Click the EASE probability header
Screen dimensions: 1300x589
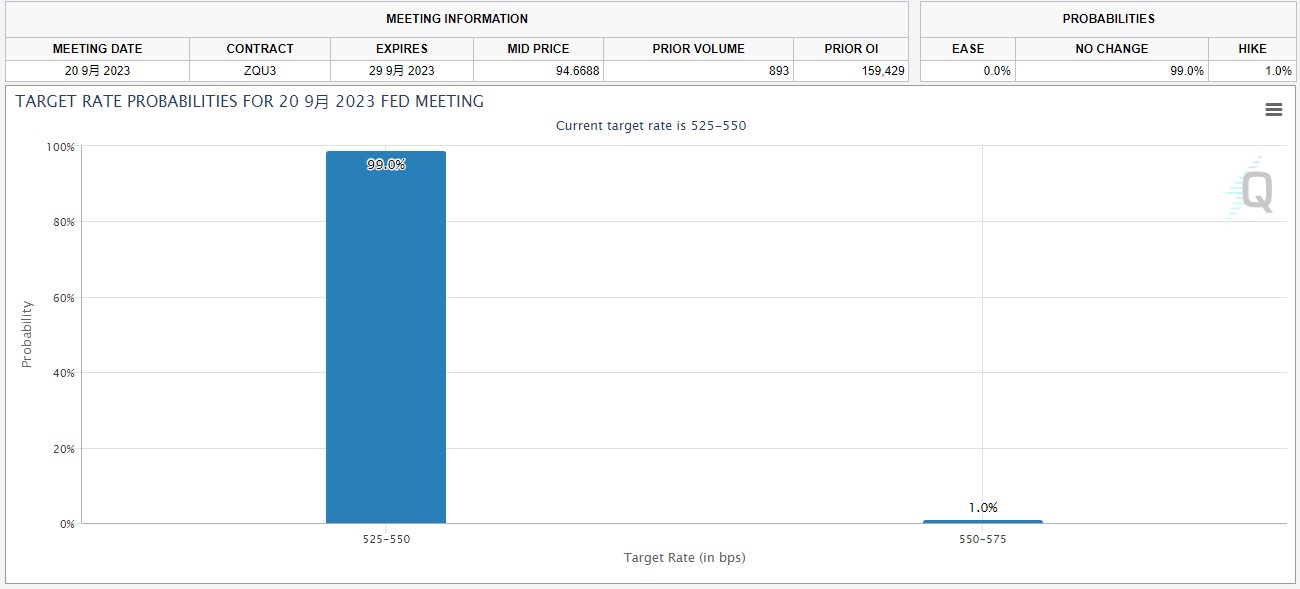[967, 49]
